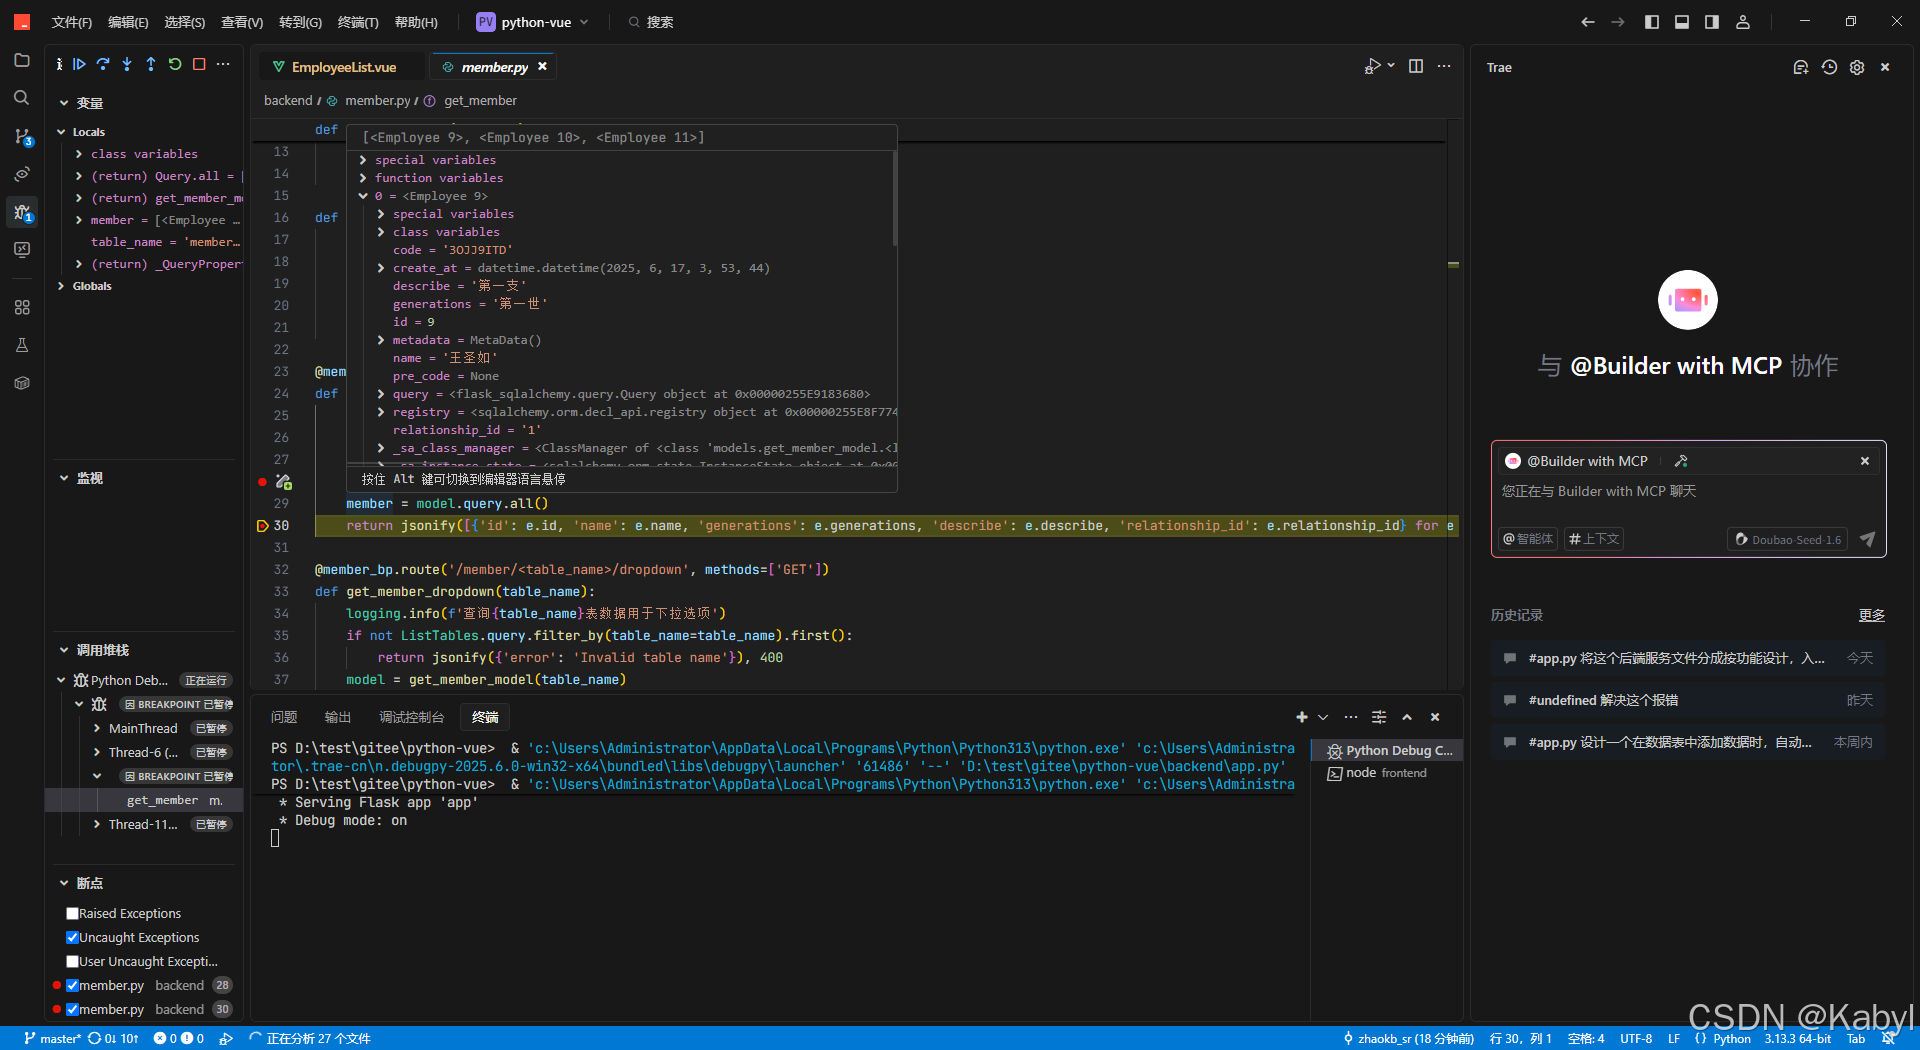Disable the Uncaught Exceptions checkbox
The image size is (1920, 1050).
71,937
